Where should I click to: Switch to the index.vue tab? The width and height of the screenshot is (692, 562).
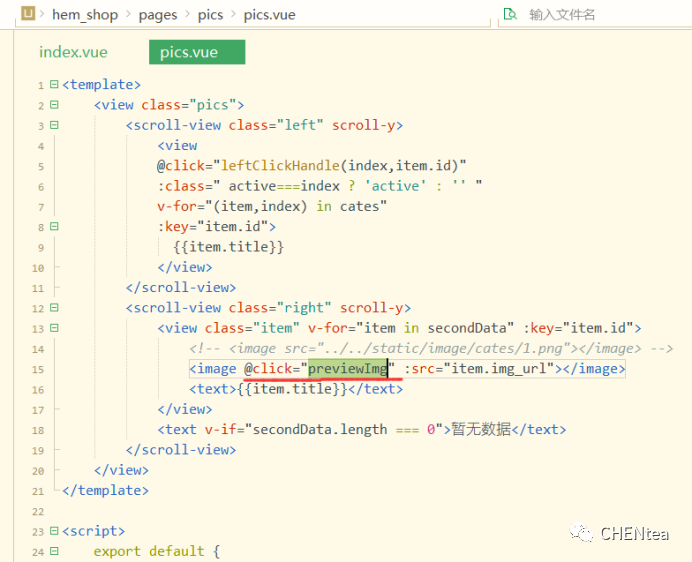(73, 52)
